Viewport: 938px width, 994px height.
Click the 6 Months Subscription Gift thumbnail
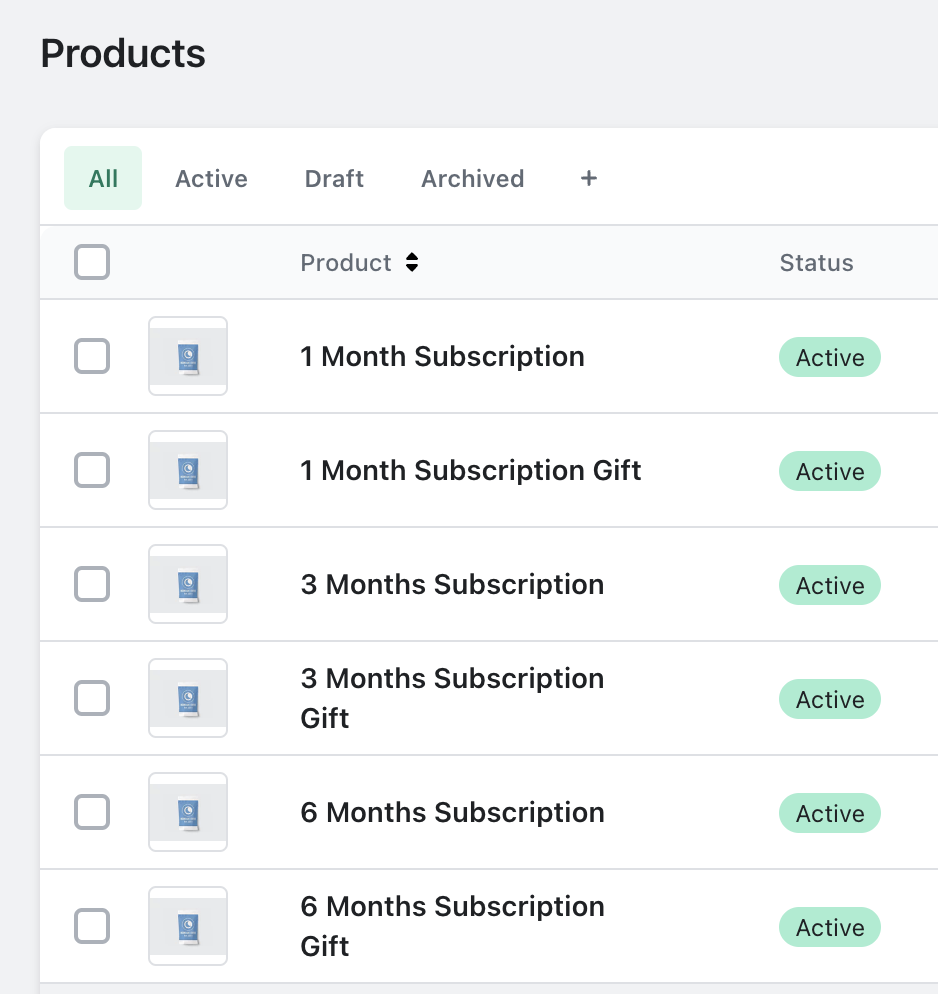coord(188,926)
